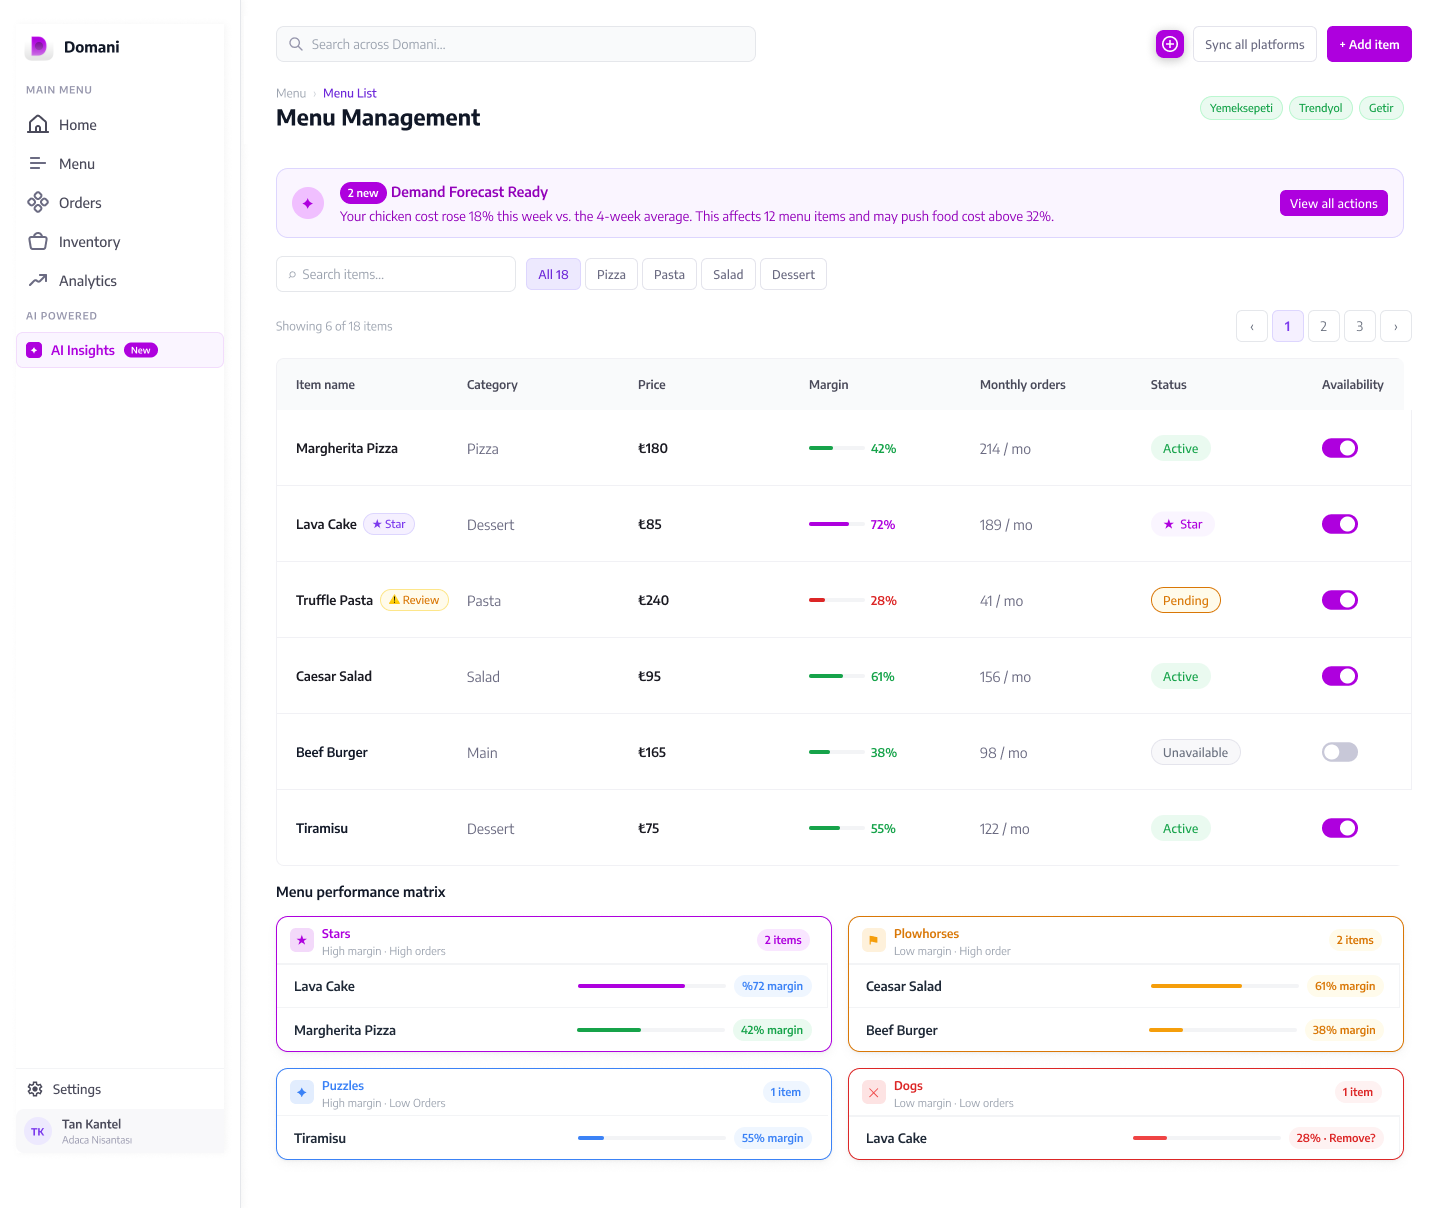
Task: Enable availability for Beef Burger
Action: tap(1340, 752)
